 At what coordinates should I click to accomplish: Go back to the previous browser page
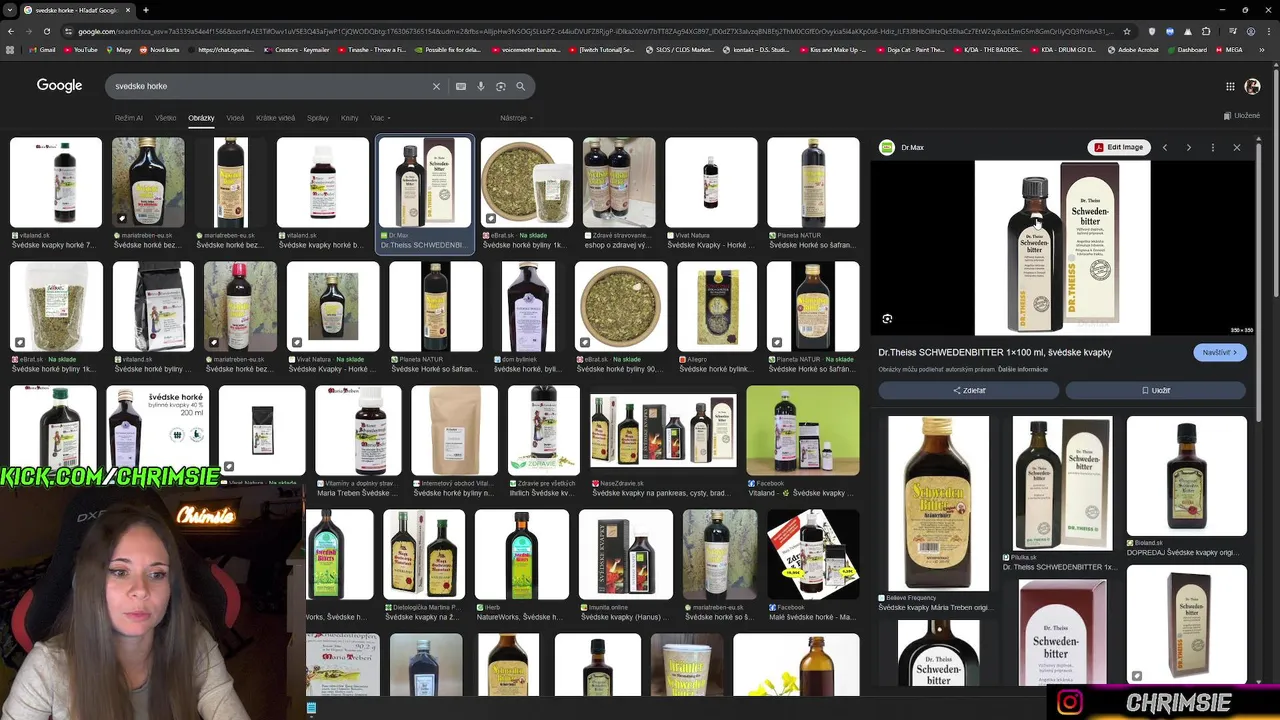(11, 31)
